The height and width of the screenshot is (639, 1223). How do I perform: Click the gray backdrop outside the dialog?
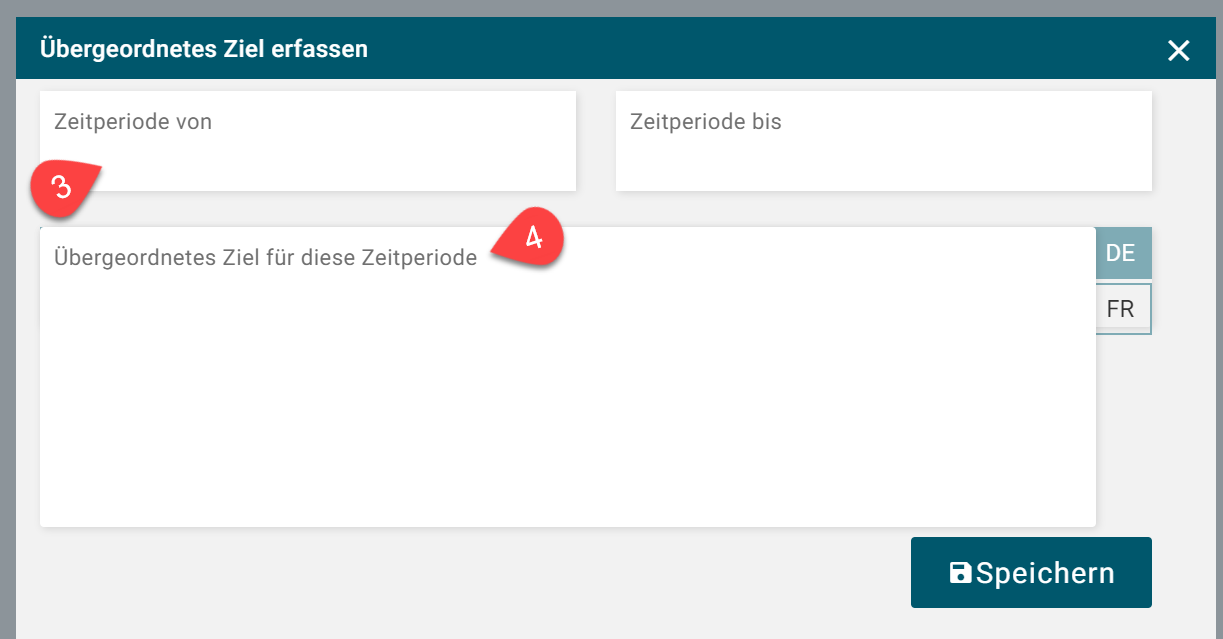(x=7, y=300)
